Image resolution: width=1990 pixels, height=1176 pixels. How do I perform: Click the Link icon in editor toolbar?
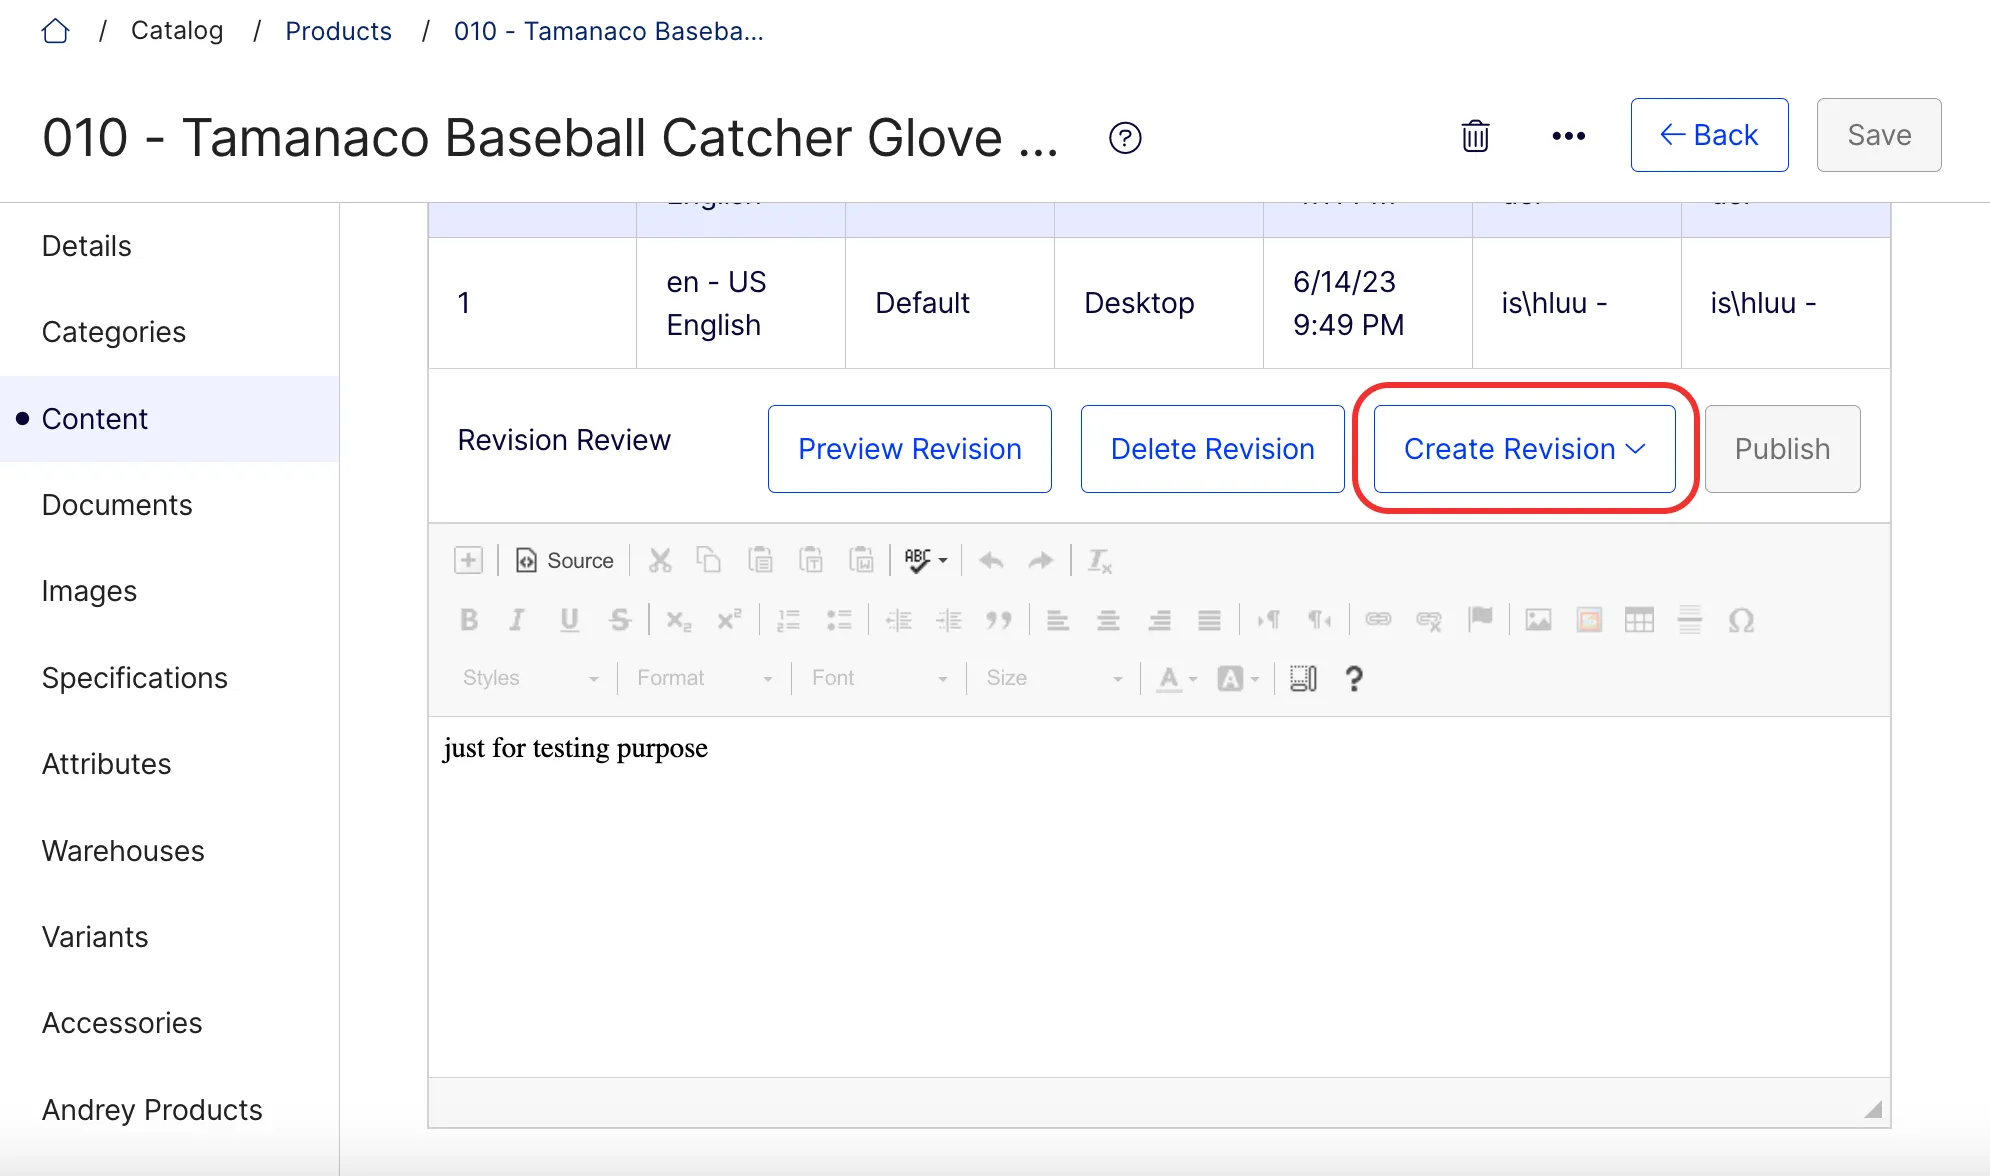[x=1378, y=620]
